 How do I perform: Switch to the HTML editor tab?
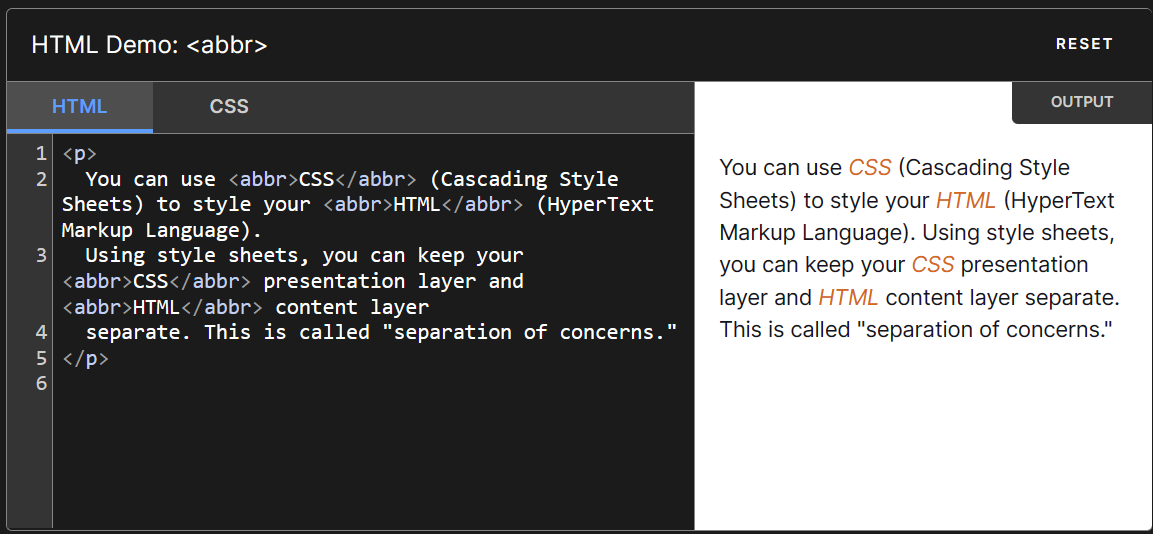coord(79,107)
